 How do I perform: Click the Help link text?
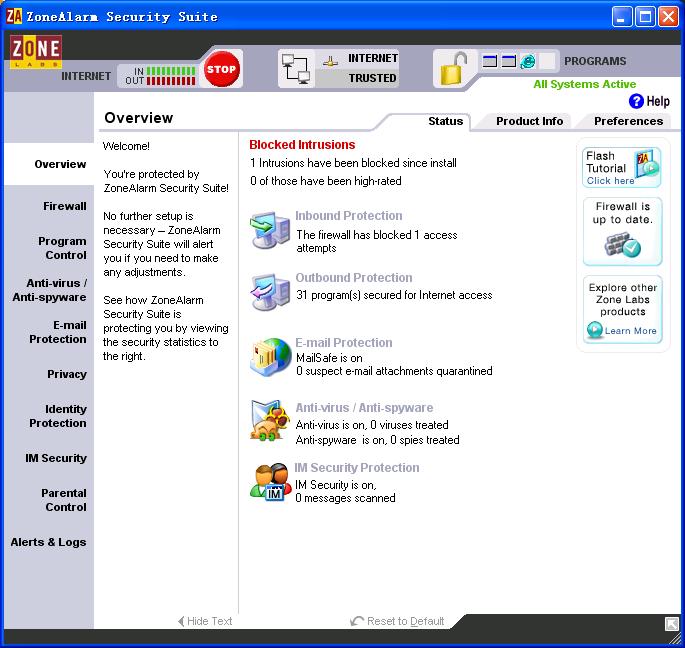pos(657,101)
